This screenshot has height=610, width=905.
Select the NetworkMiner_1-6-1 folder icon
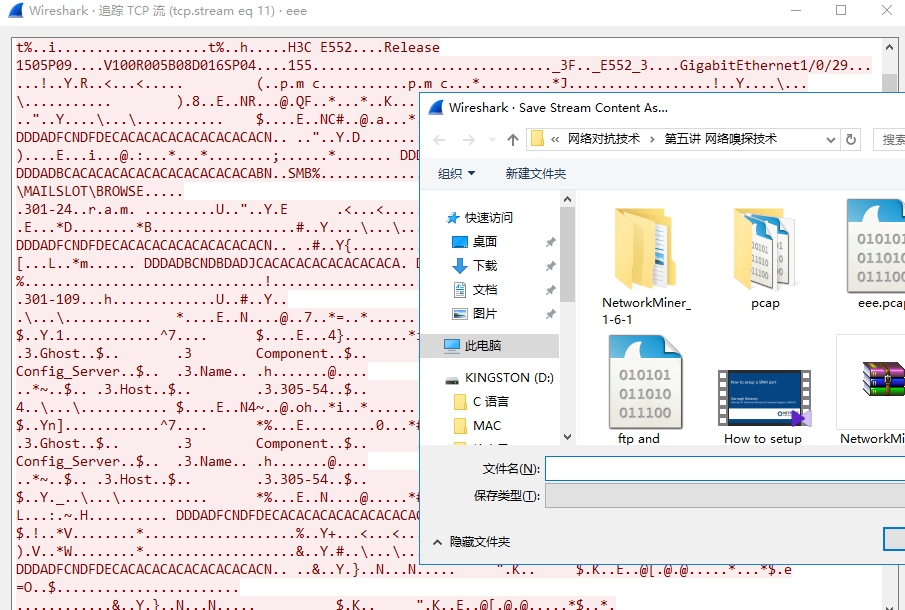pyautogui.click(x=646, y=249)
